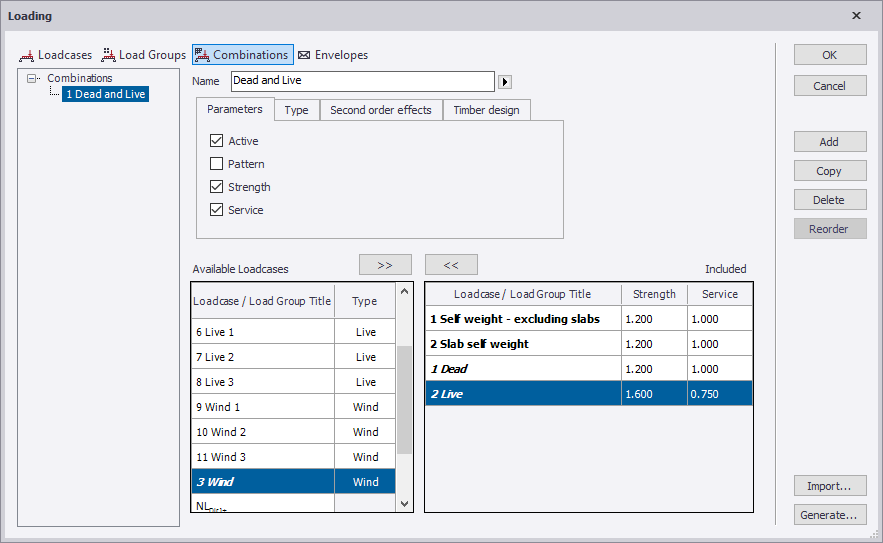The image size is (883, 543).
Task: Select '2 Live' included row
Action: 589,394
